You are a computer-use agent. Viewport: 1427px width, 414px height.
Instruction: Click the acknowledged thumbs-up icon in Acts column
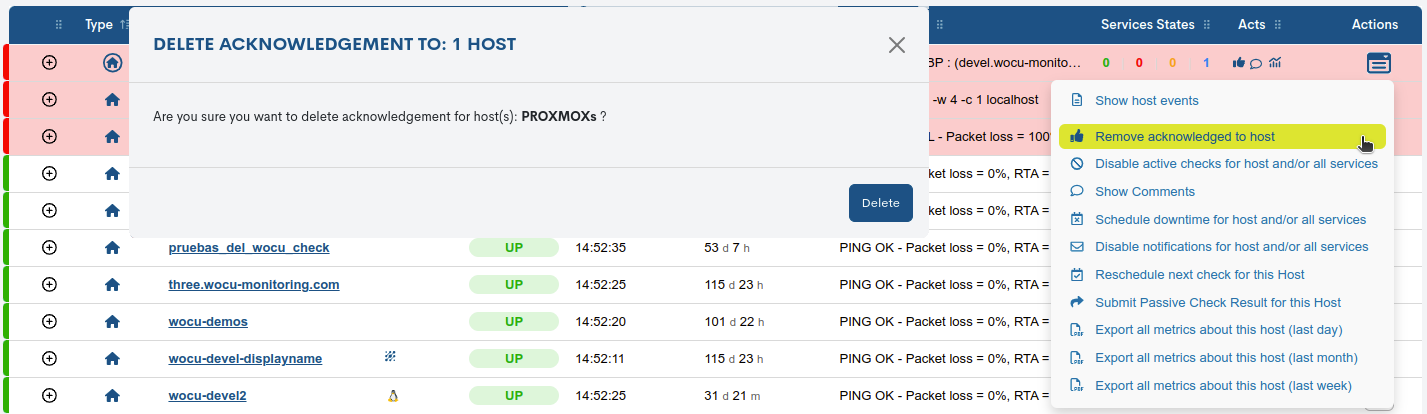pyautogui.click(x=1239, y=63)
